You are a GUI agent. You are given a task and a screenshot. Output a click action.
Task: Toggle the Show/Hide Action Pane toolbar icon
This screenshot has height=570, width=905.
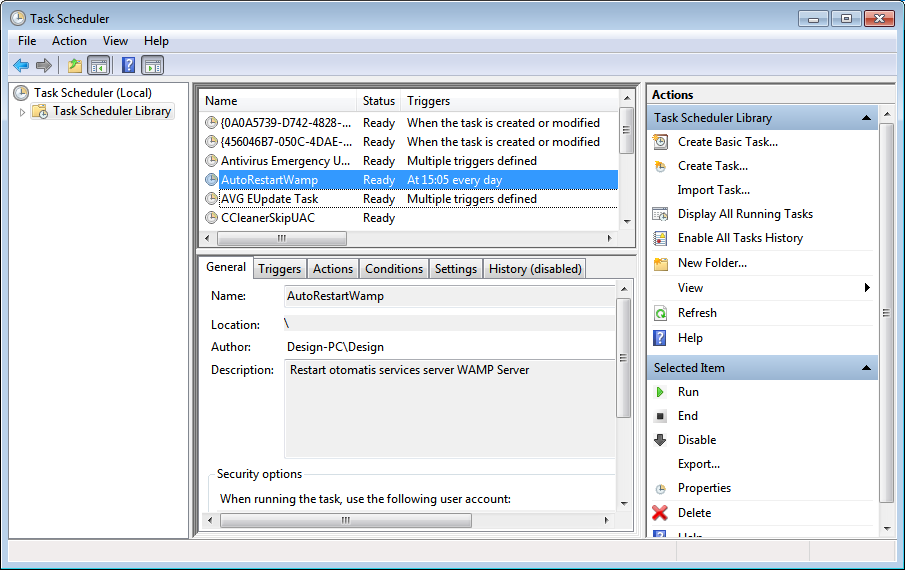(x=153, y=65)
